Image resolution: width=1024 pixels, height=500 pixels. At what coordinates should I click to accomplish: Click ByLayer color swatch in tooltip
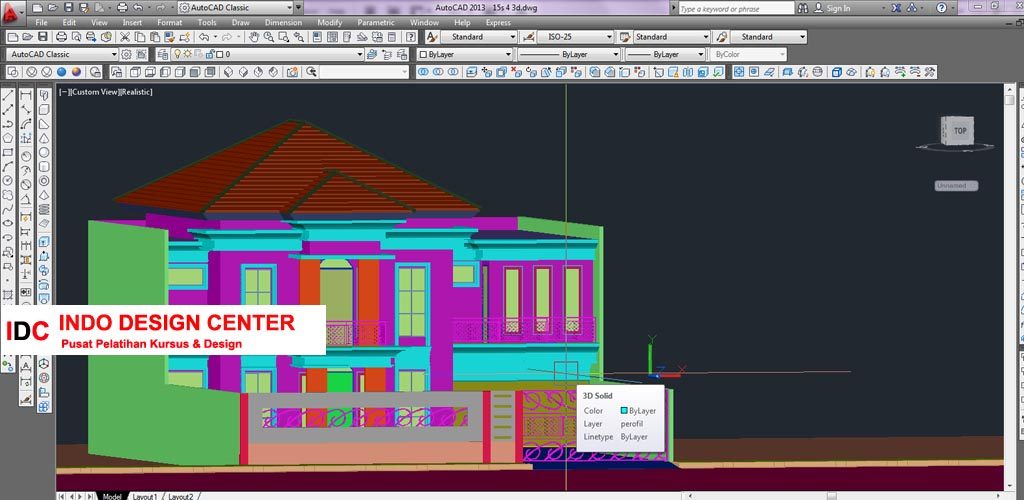[x=624, y=411]
